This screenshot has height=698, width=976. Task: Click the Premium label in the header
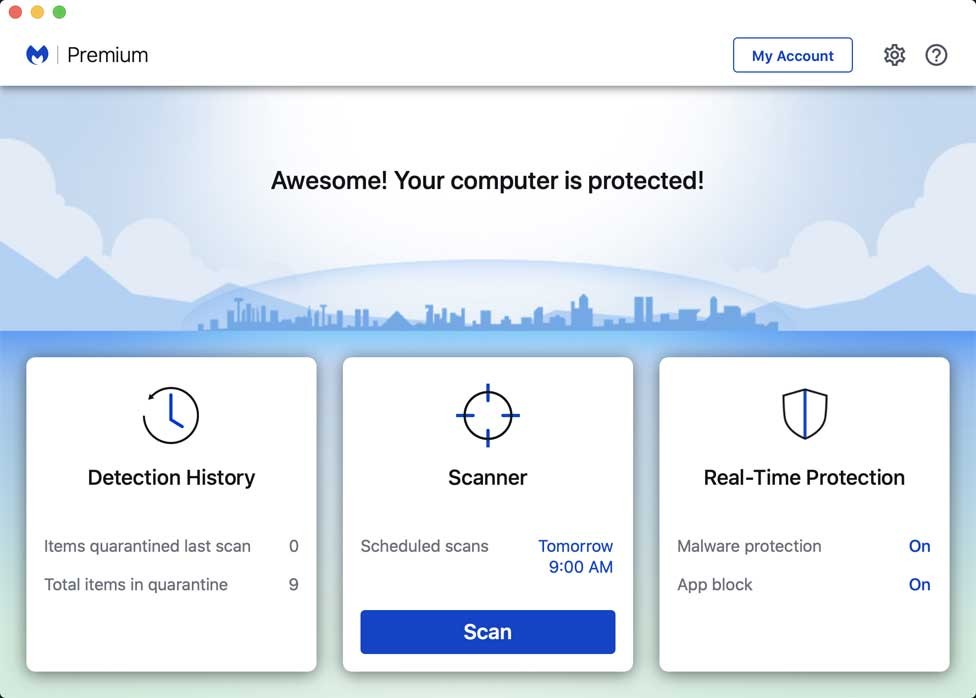pyautogui.click(x=106, y=55)
